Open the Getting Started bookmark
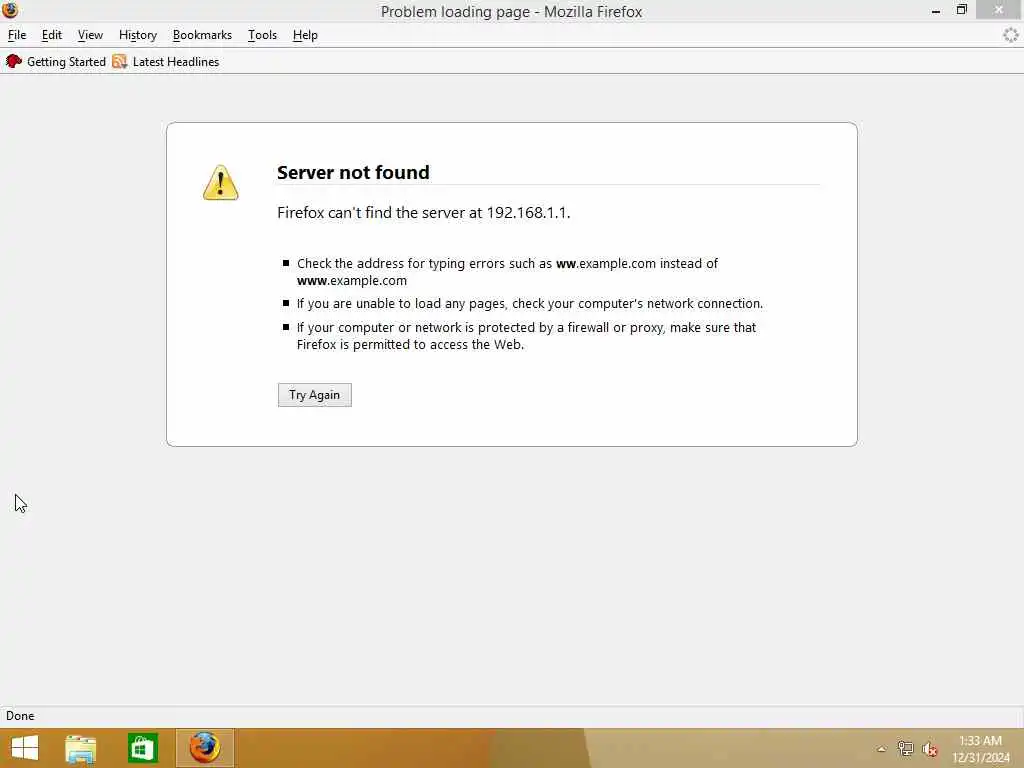Image resolution: width=1024 pixels, height=768 pixels. point(56,61)
